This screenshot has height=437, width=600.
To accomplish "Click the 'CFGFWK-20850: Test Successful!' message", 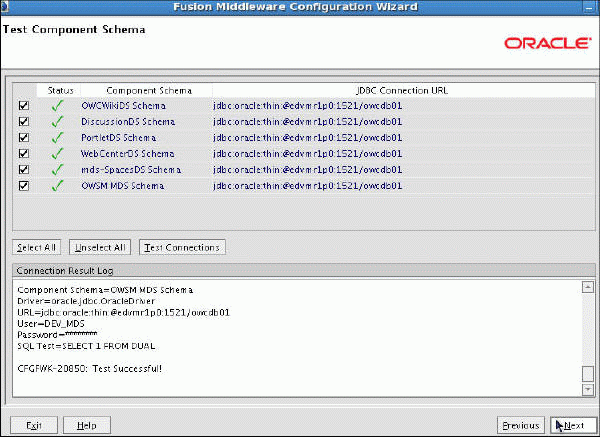I will pos(90,369).
